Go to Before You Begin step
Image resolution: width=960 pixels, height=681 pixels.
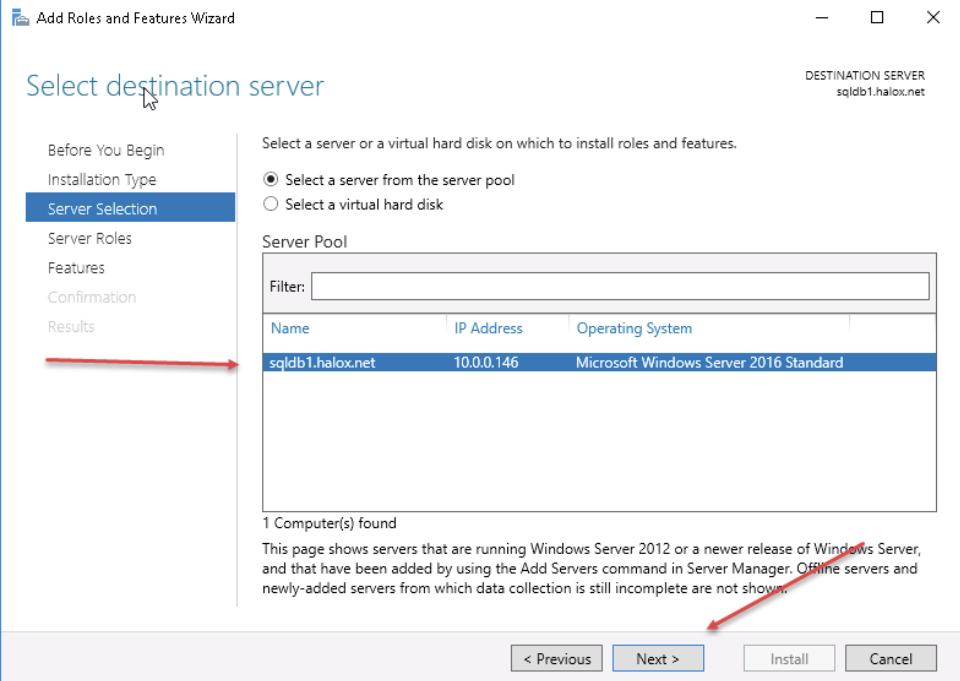(106, 150)
